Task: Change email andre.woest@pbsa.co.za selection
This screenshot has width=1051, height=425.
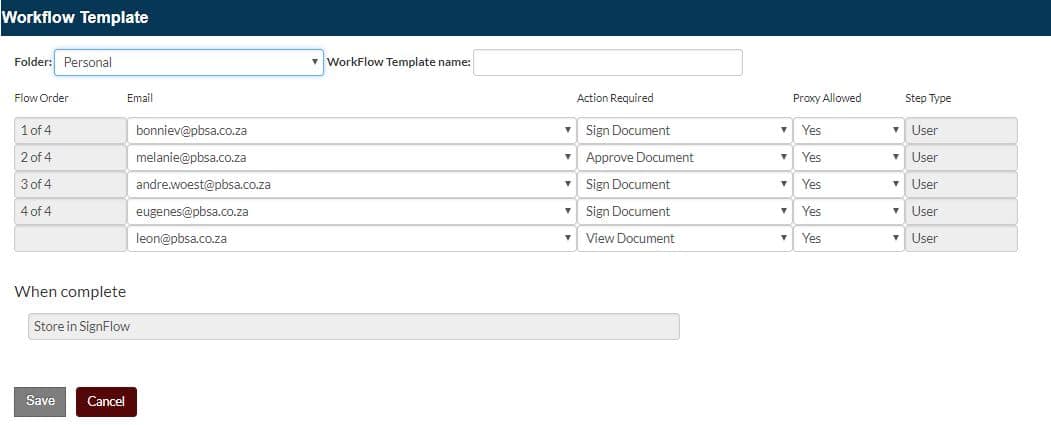Action: pyautogui.click(x=351, y=184)
